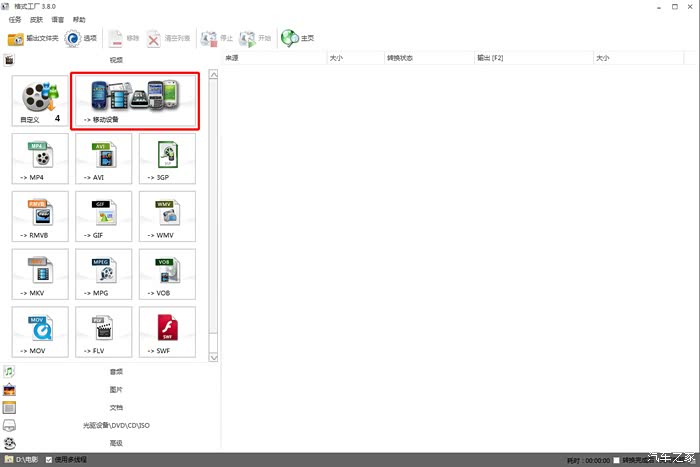
Task: Pick the GIF conversion icon
Action: point(104,216)
